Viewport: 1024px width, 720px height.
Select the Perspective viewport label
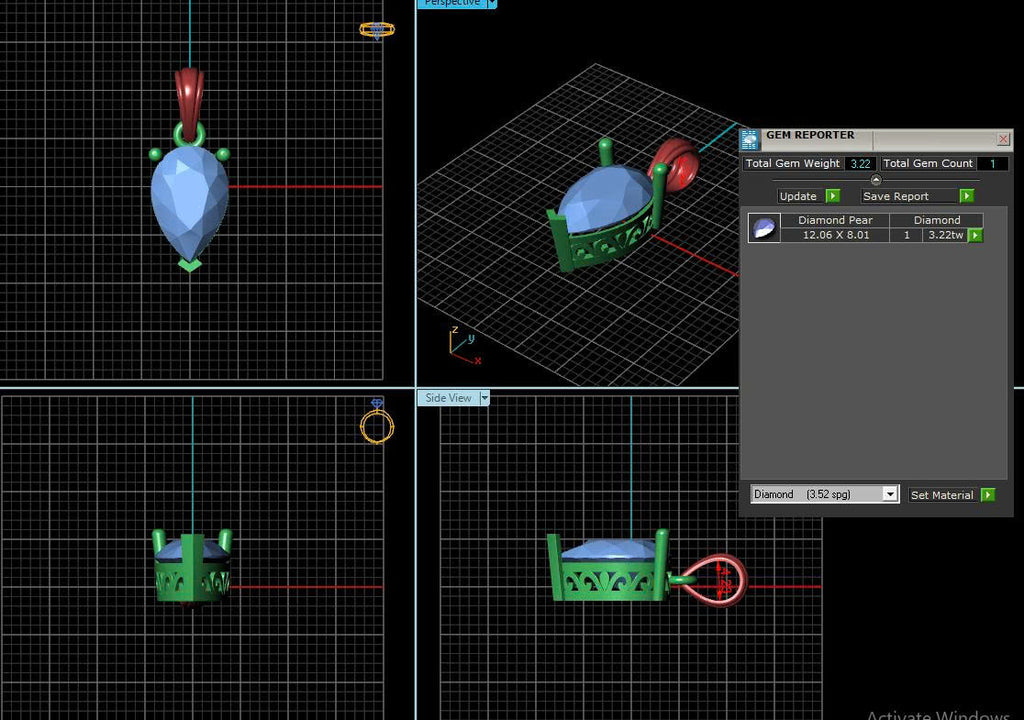tap(452, 3)
